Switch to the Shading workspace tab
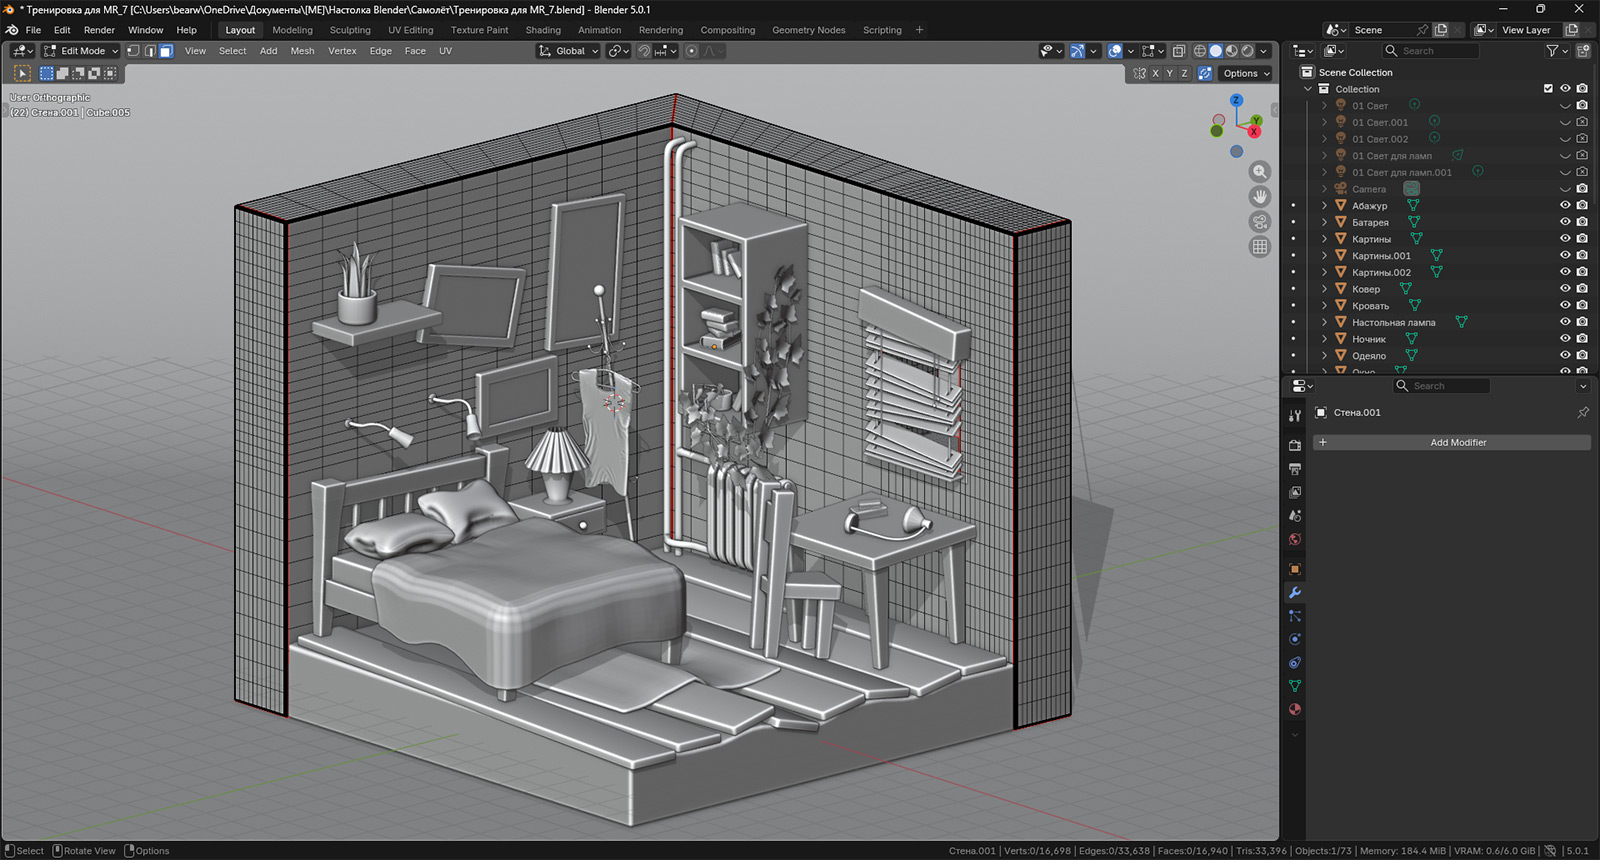Image resolution: width=1600 pixels, height=860 pixels. (543, 30)
